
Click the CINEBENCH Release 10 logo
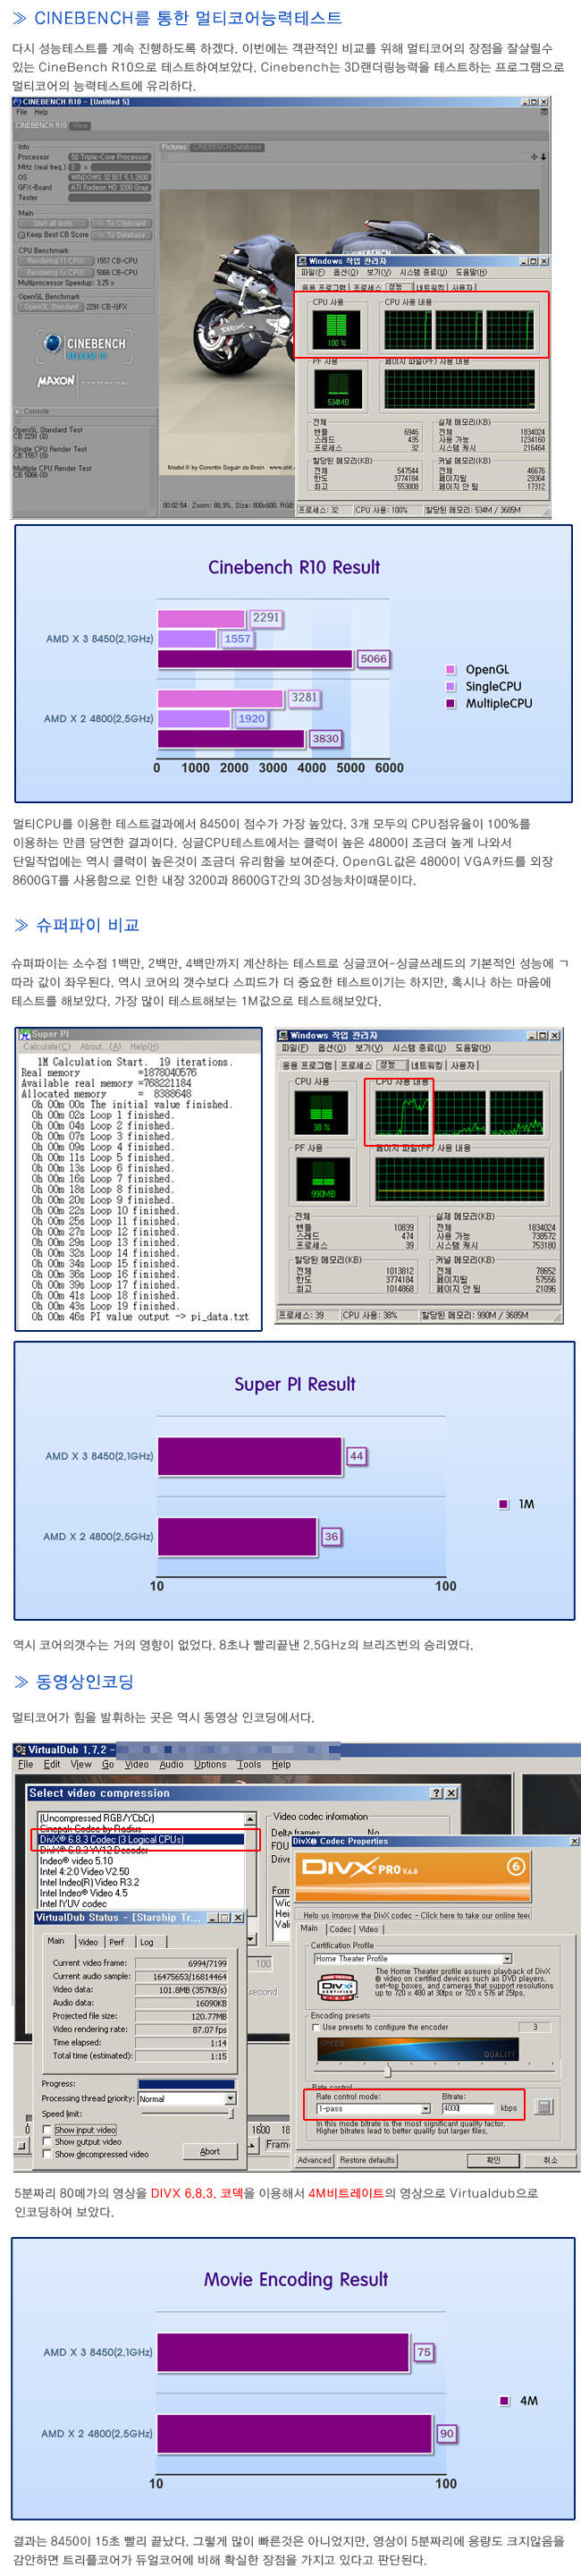tap(83, 346)
